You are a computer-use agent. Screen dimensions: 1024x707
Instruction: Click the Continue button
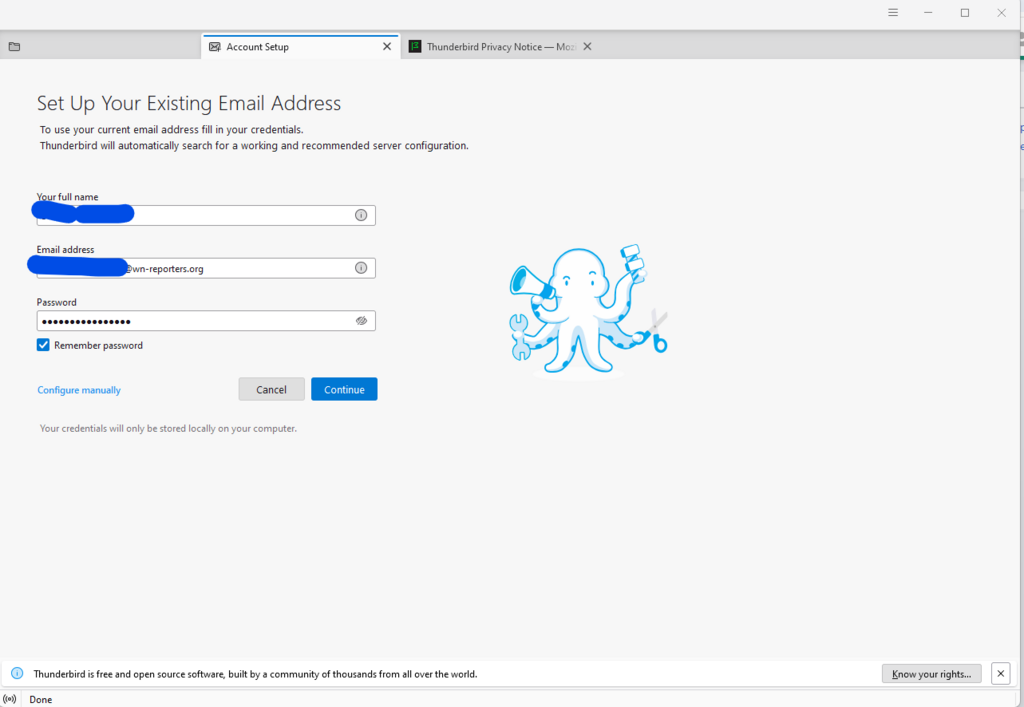344,389
